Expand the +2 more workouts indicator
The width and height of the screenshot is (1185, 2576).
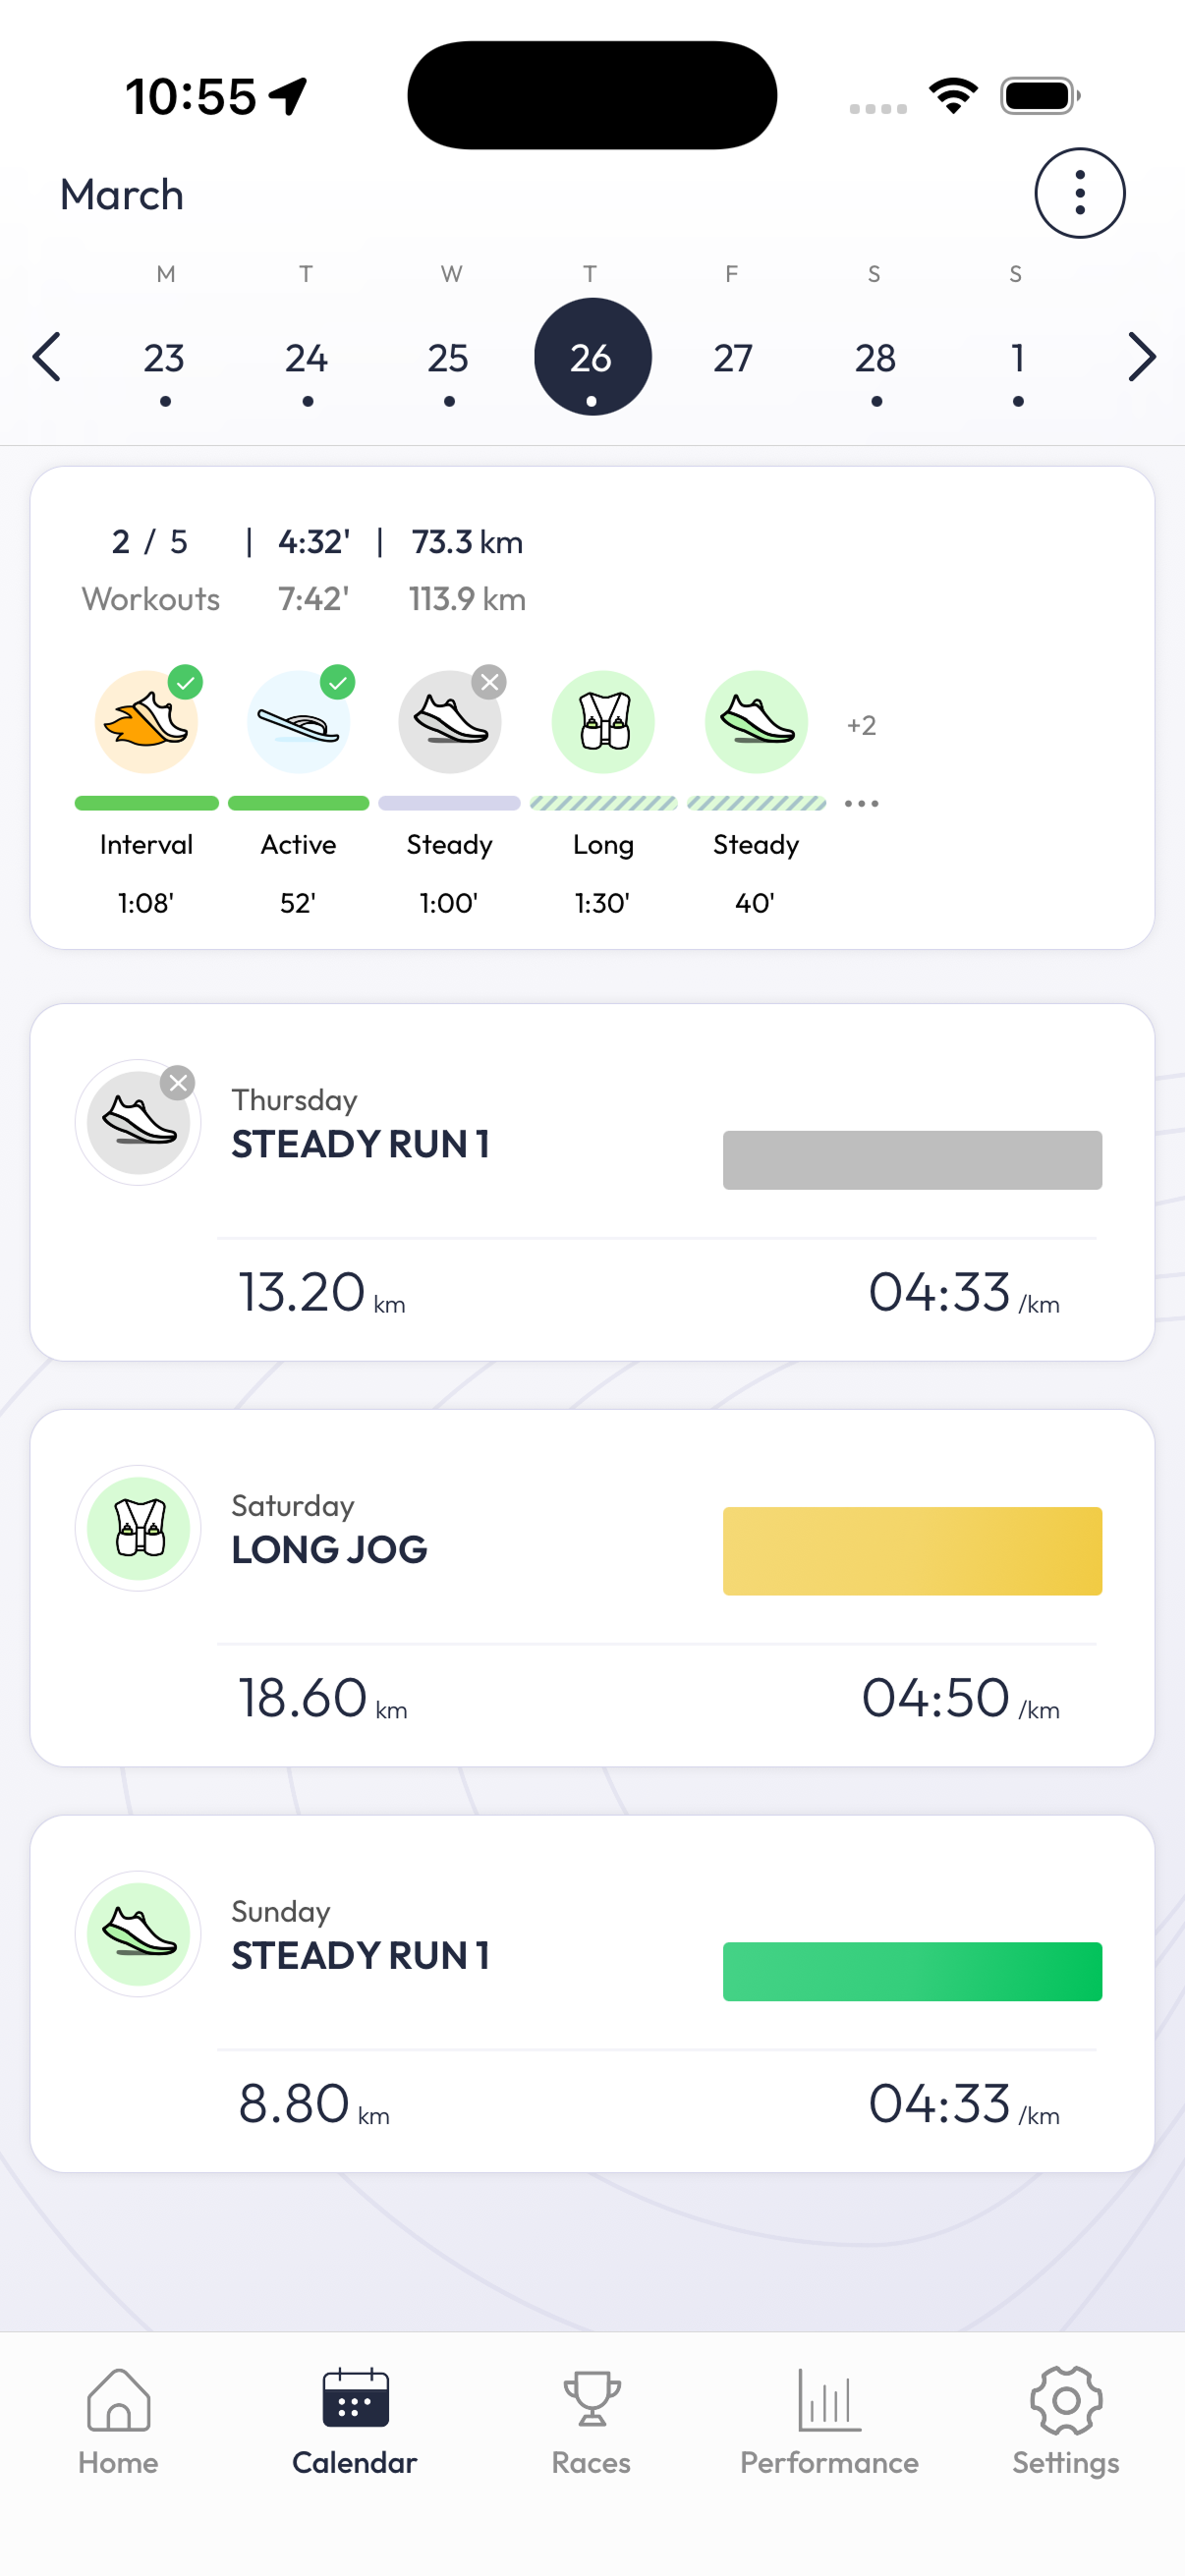coord(861,725)
